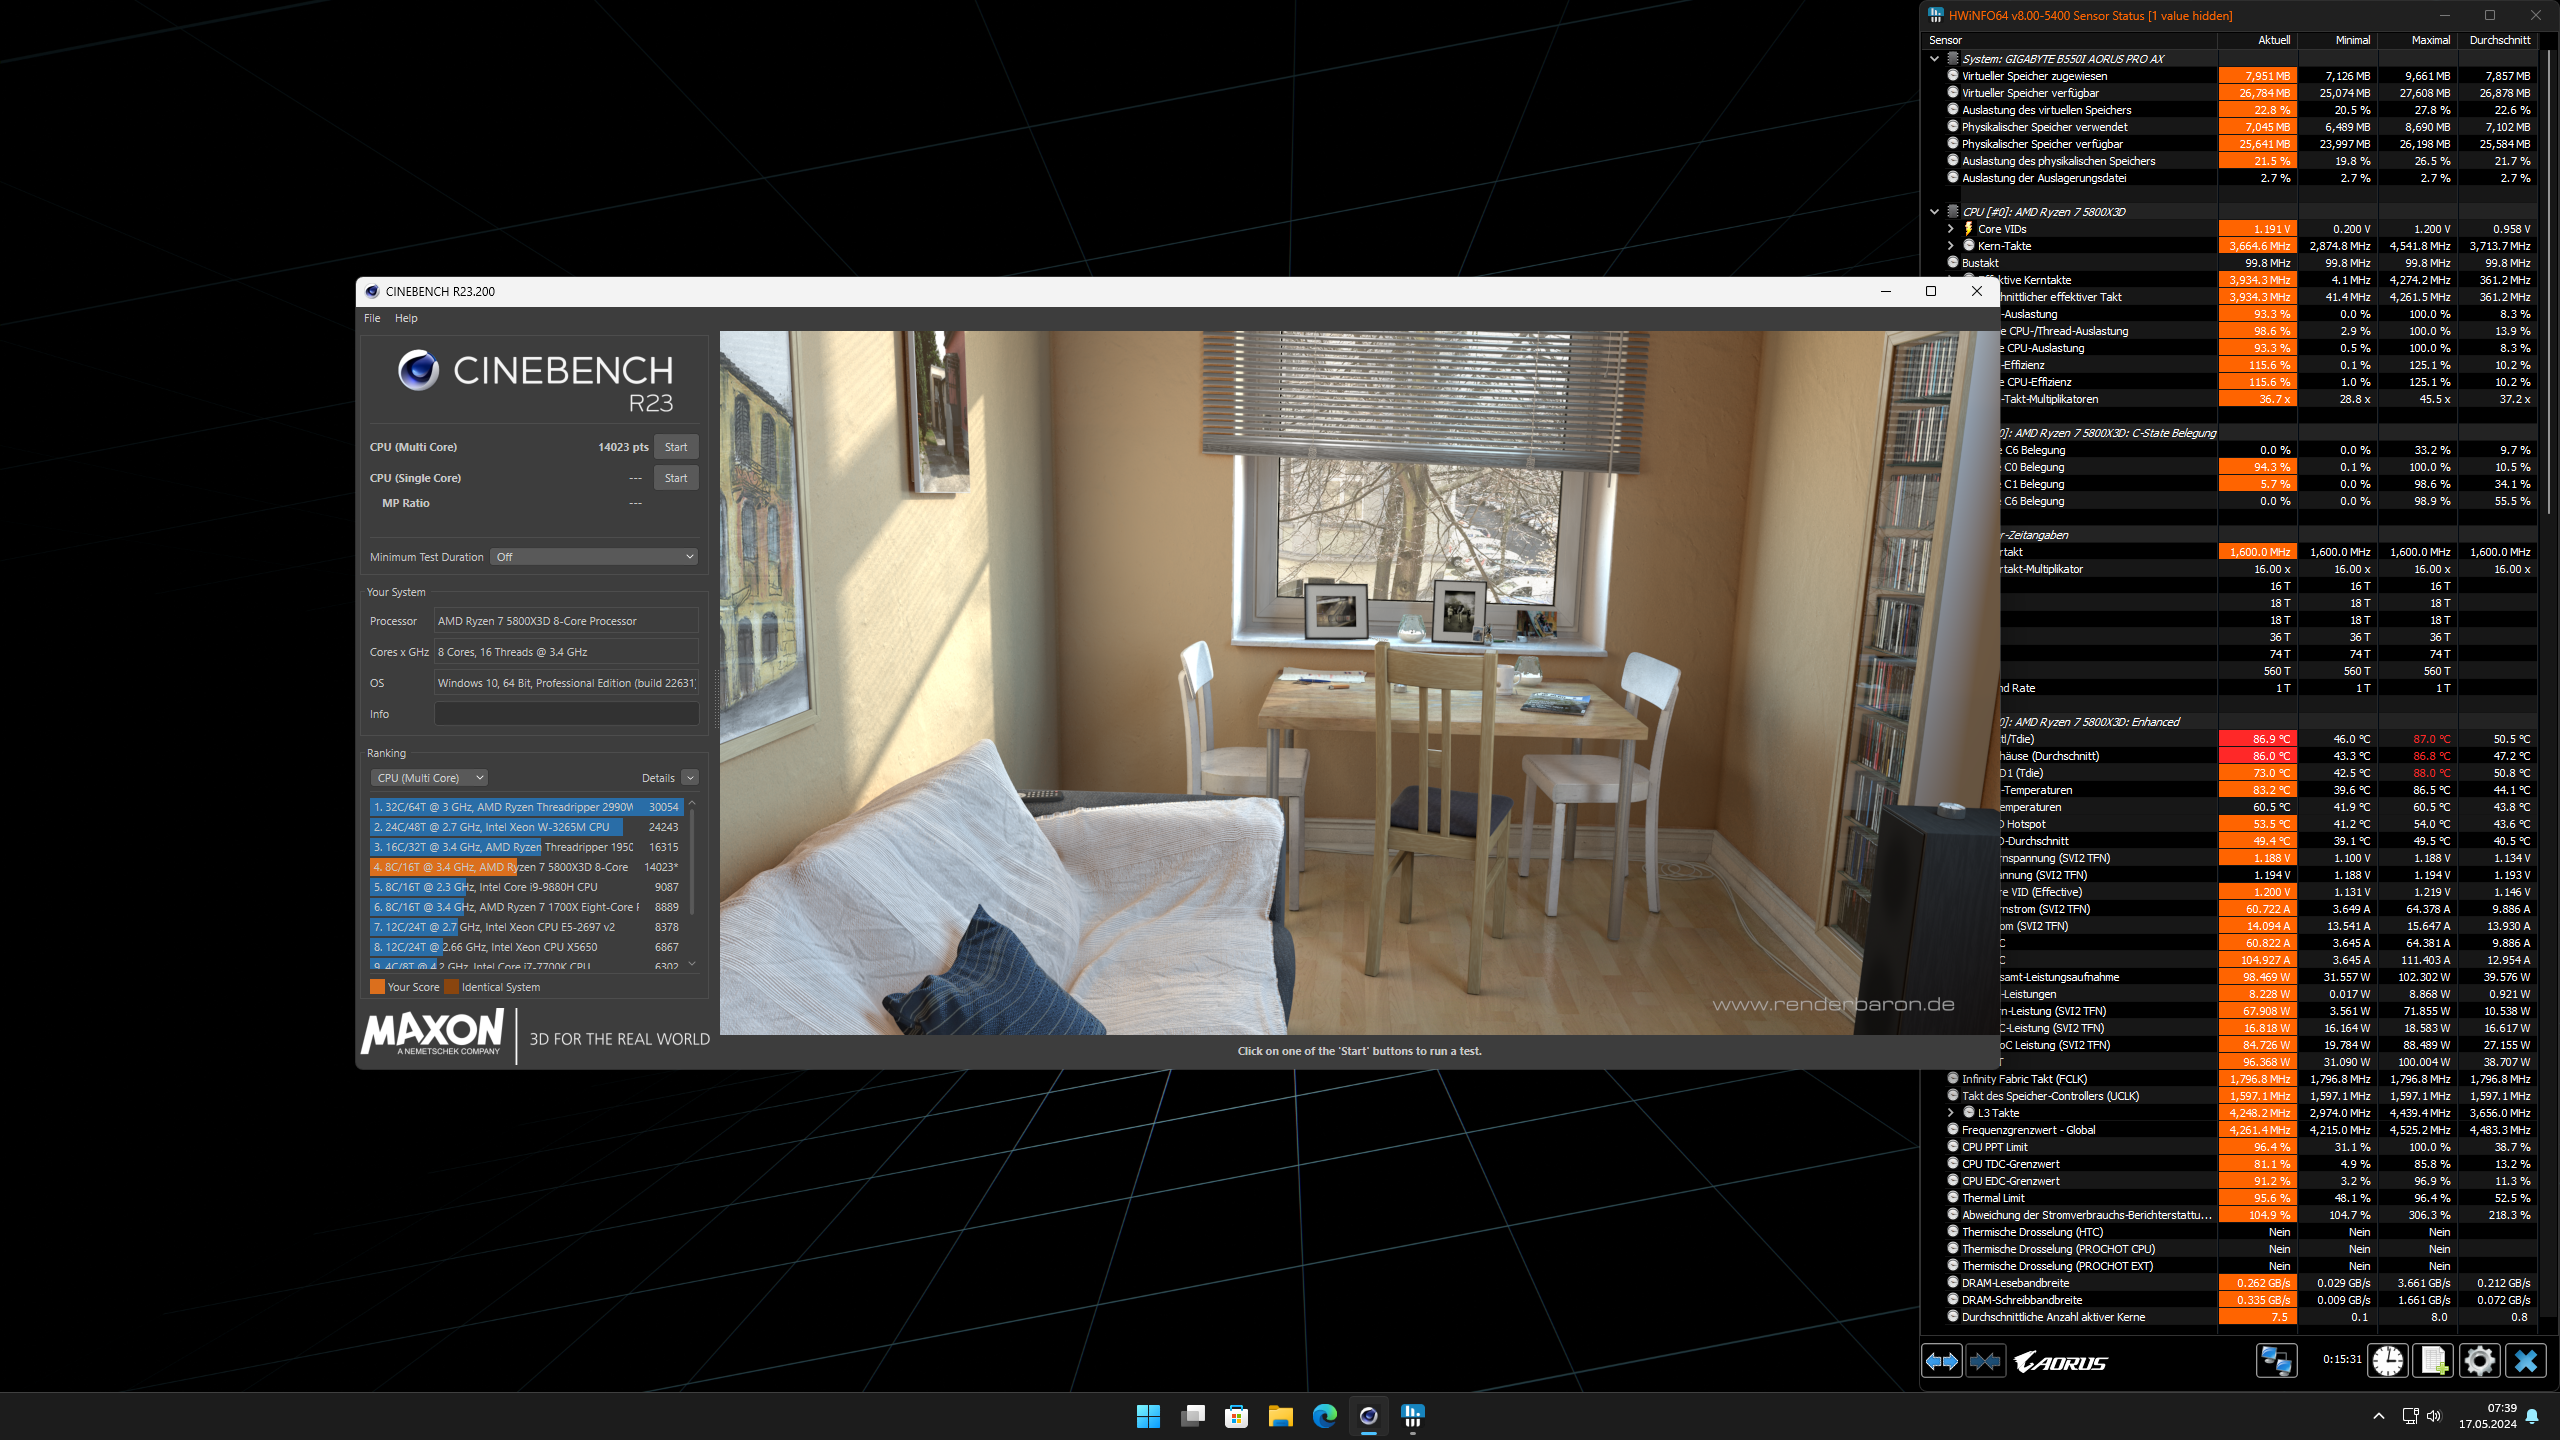The height and width of the screenshot is (1440, 2560).
Task: Open the Help menu in Cinebench
Action: pyautogui.click(x=406, y=318)
